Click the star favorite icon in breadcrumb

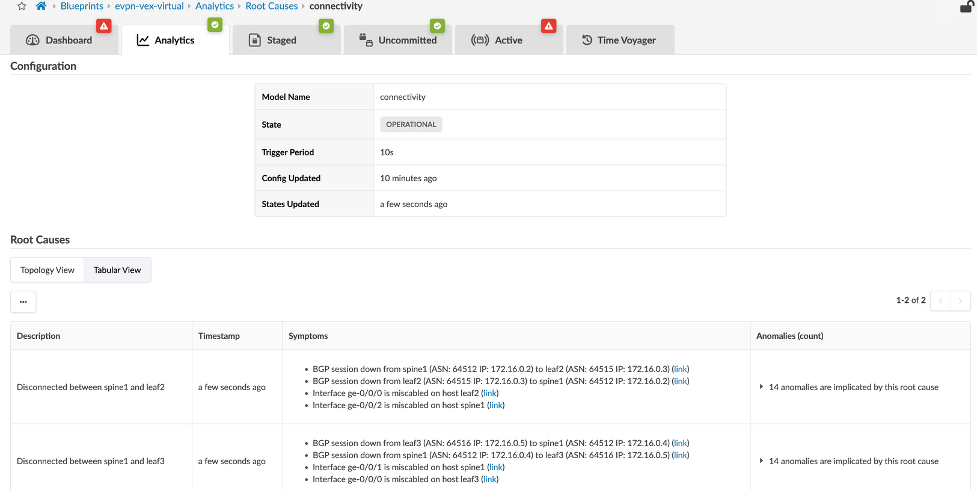click(22, 6)
